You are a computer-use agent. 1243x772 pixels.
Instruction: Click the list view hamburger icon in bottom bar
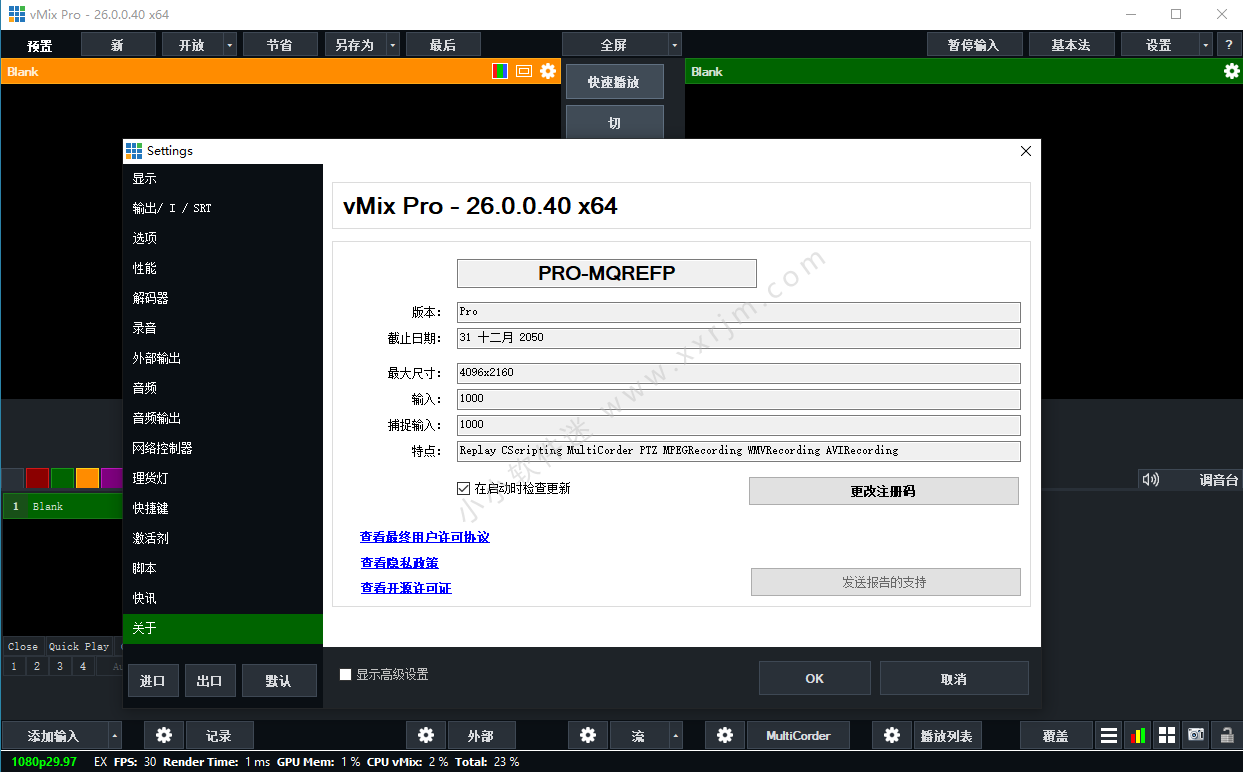pos(1109,735)
